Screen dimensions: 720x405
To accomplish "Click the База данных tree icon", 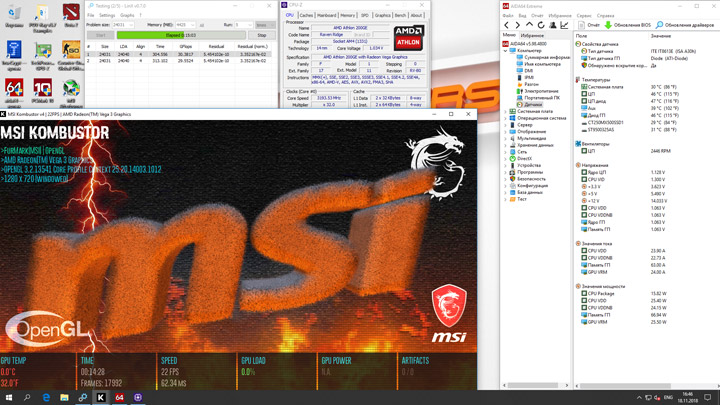I will (x=512, y=192).
